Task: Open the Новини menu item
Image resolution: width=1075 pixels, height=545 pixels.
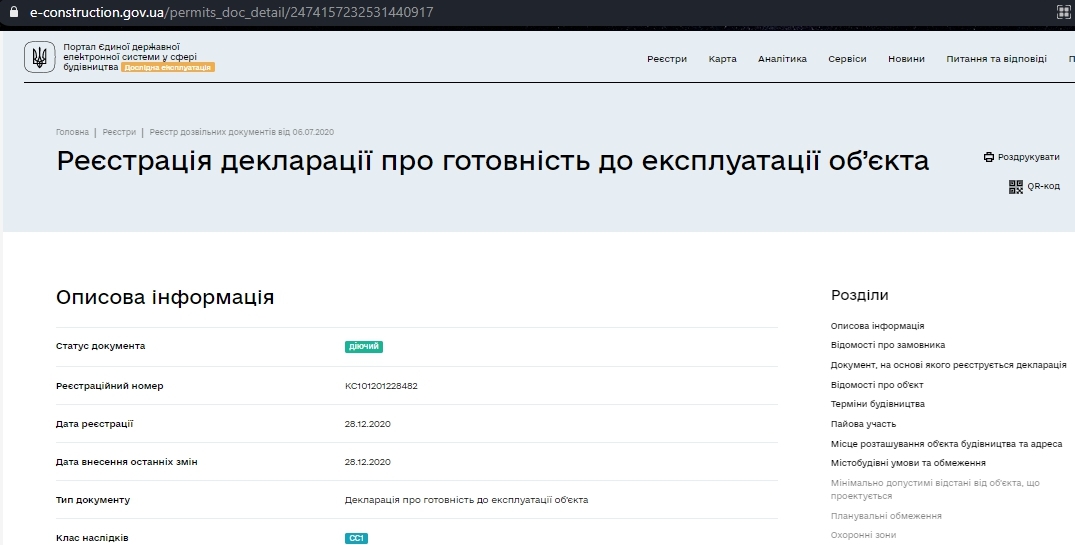Action: click(906, 59)
